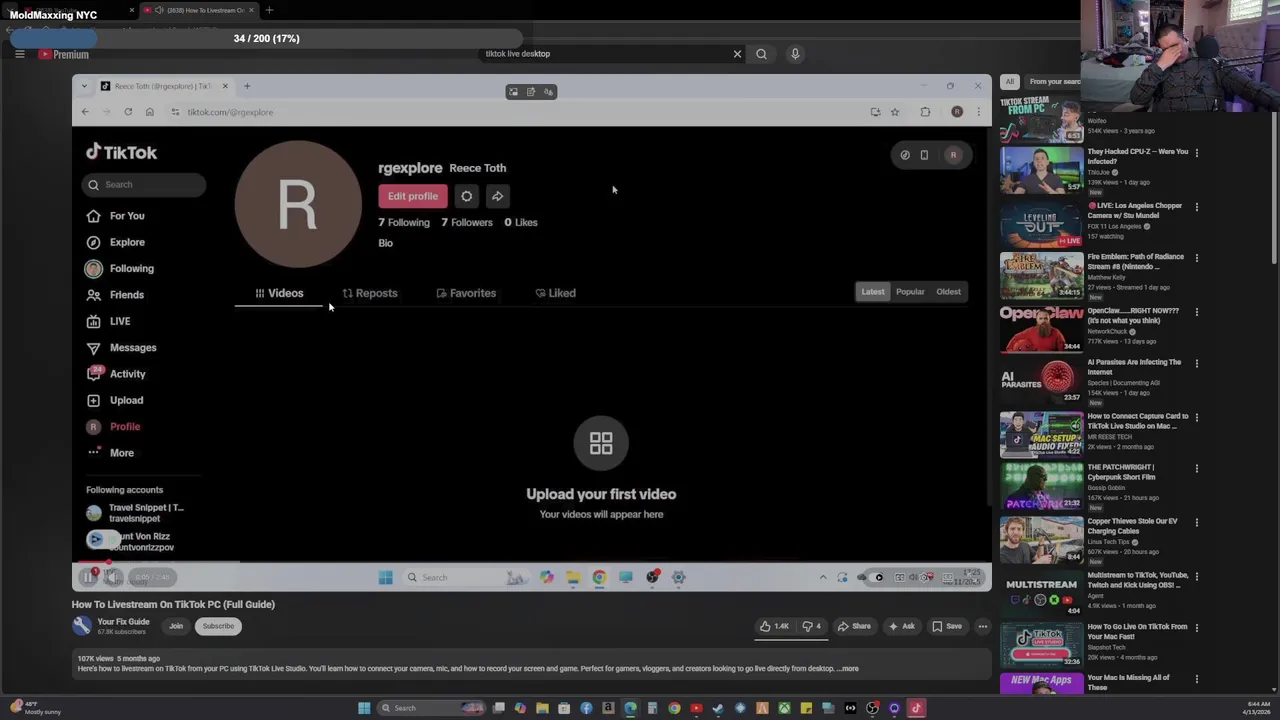1280x720 pixels.
Task: Select 'LIVE' in TikTok sidebar
Action: [109, 321]
